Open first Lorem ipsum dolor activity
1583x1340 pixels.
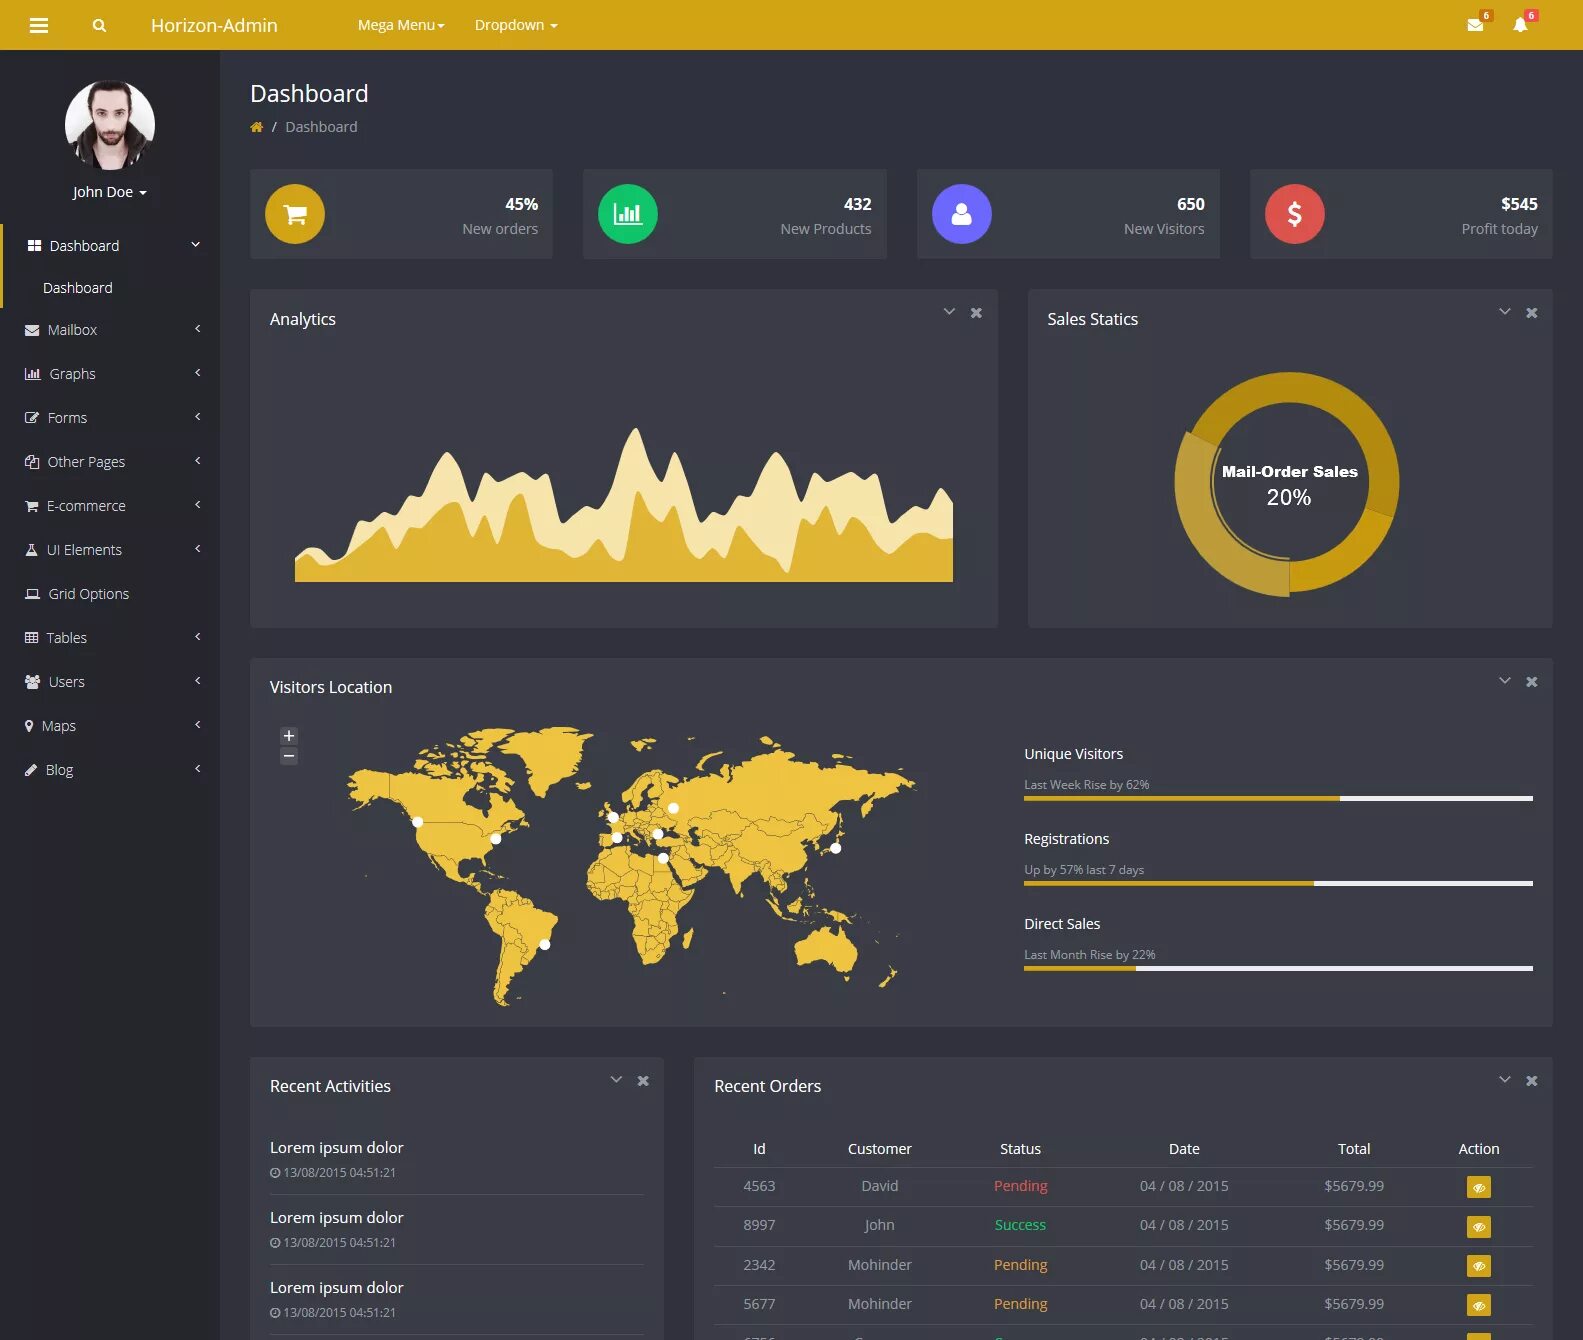(x=336, y=1148)
